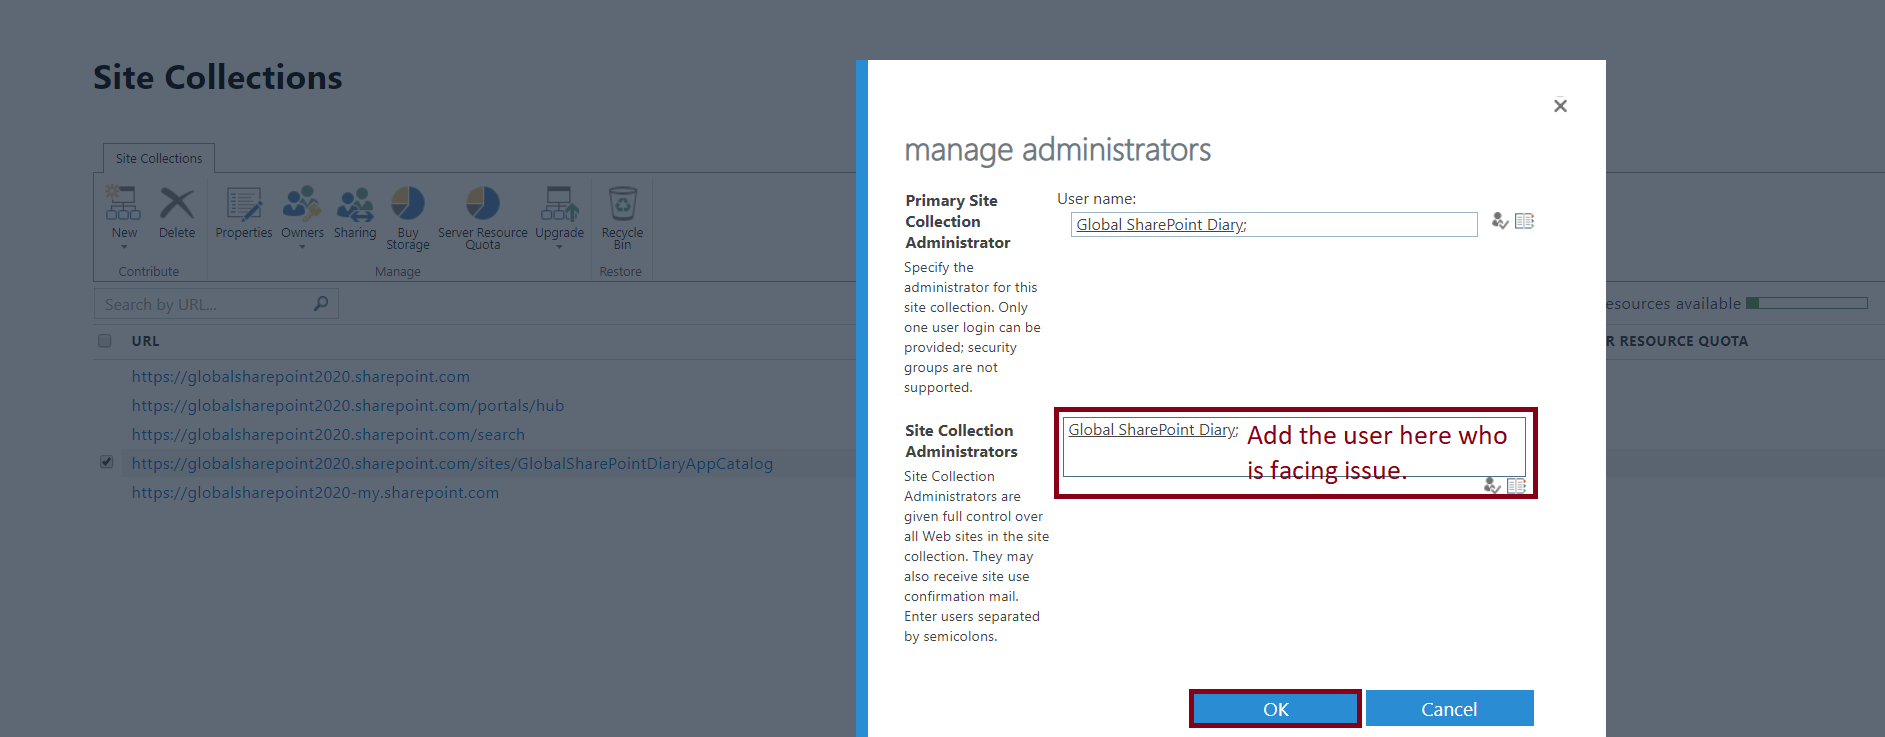This screenshot has width=1885, height=737.
Task: Toggle the select-all checkbox beside URL header
Action: click(x=105, y=341)
